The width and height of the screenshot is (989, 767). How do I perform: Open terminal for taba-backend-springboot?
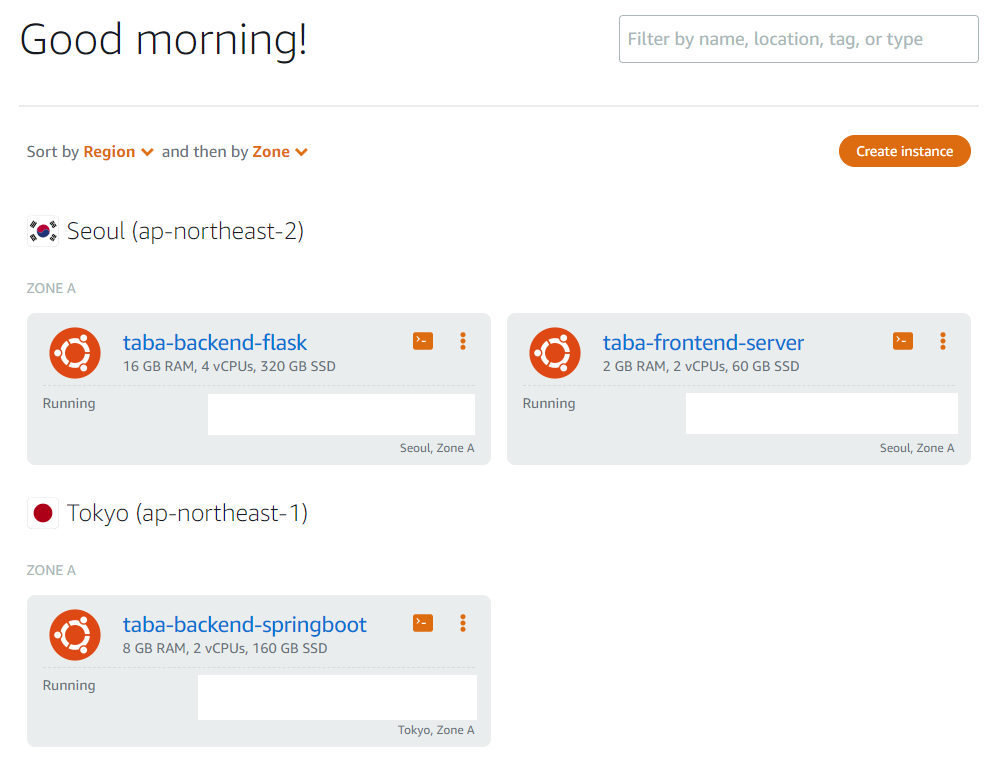pyautogui.click(x=423, y=623)
